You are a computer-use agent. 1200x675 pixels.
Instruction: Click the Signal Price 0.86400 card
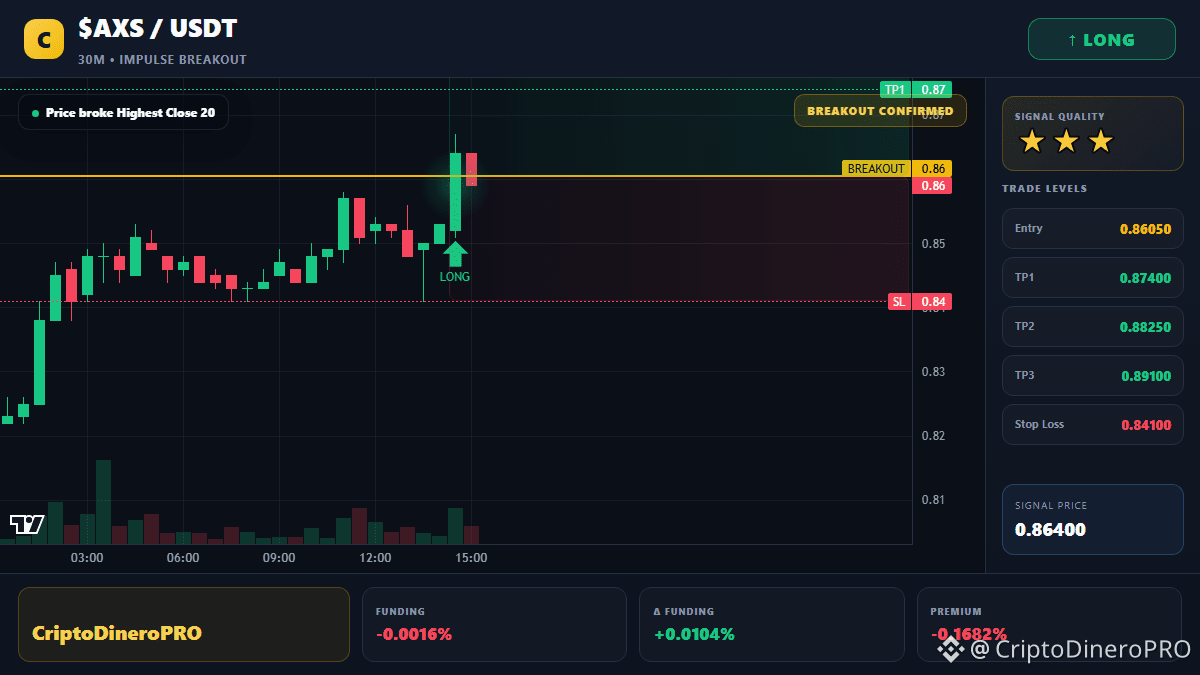pos(1093,519)
